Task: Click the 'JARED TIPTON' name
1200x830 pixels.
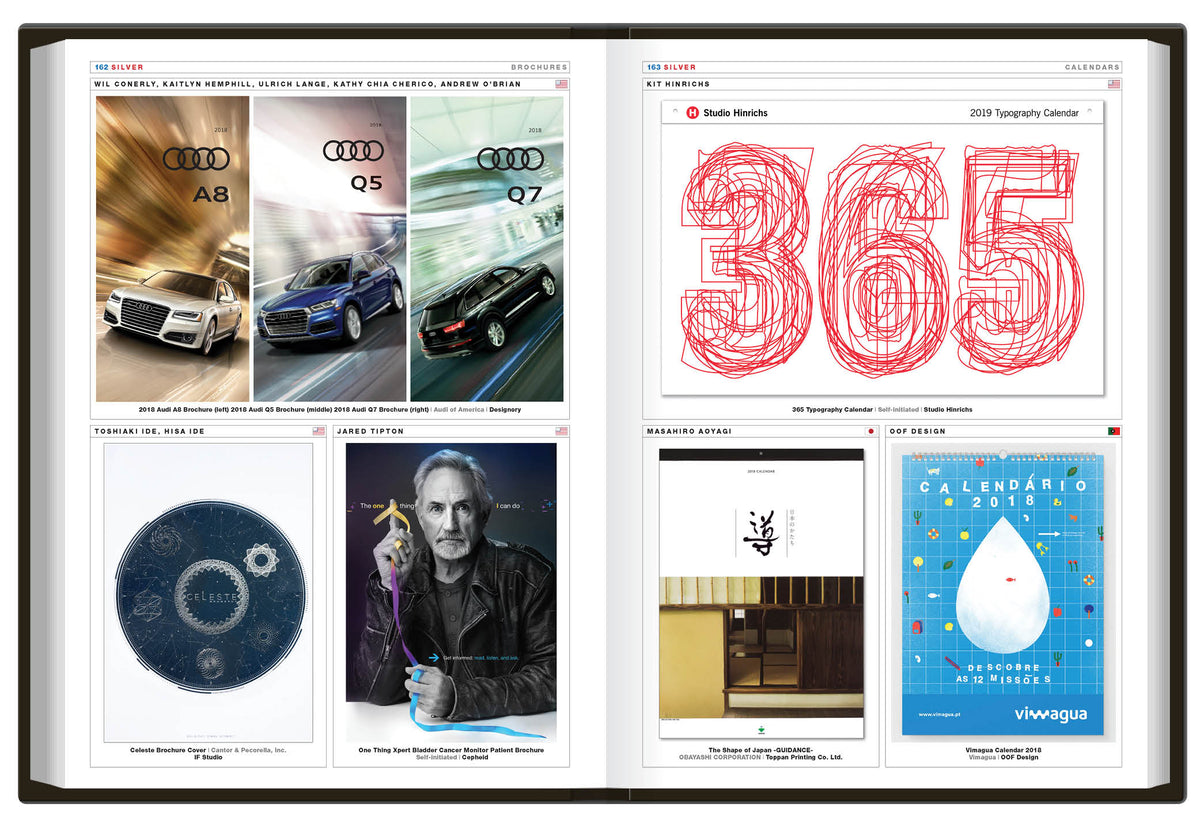Action: (368, 431)
